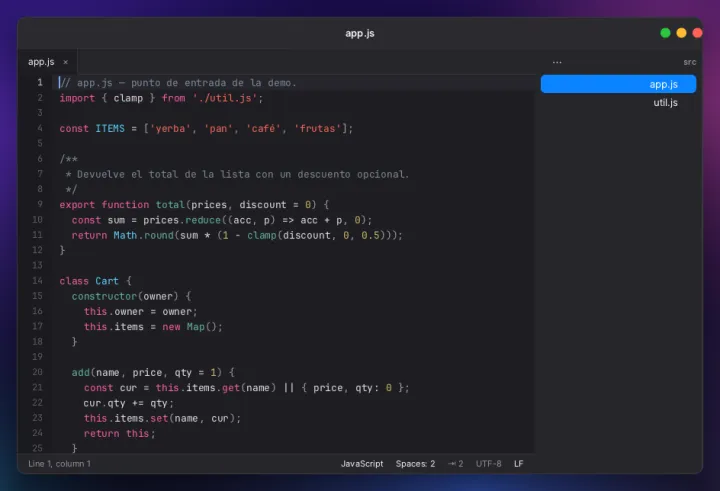Click the Cart class name
720x491 pixels.
click(107, 281)
